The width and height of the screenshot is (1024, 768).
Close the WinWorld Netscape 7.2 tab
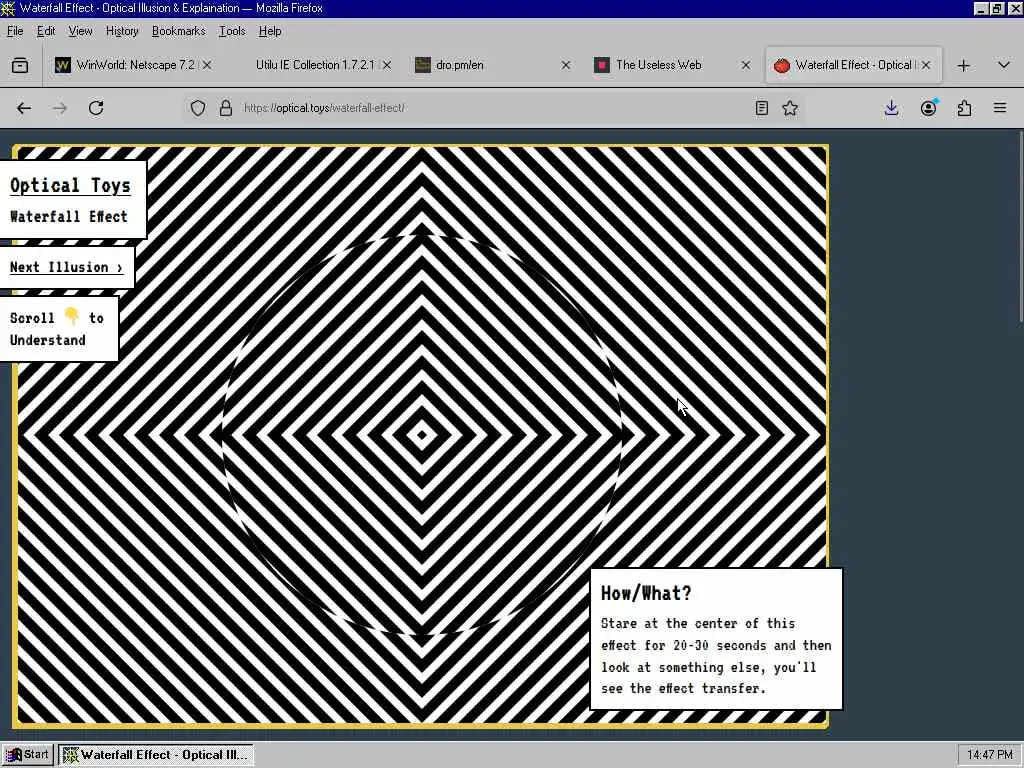(x=207, y=65)
